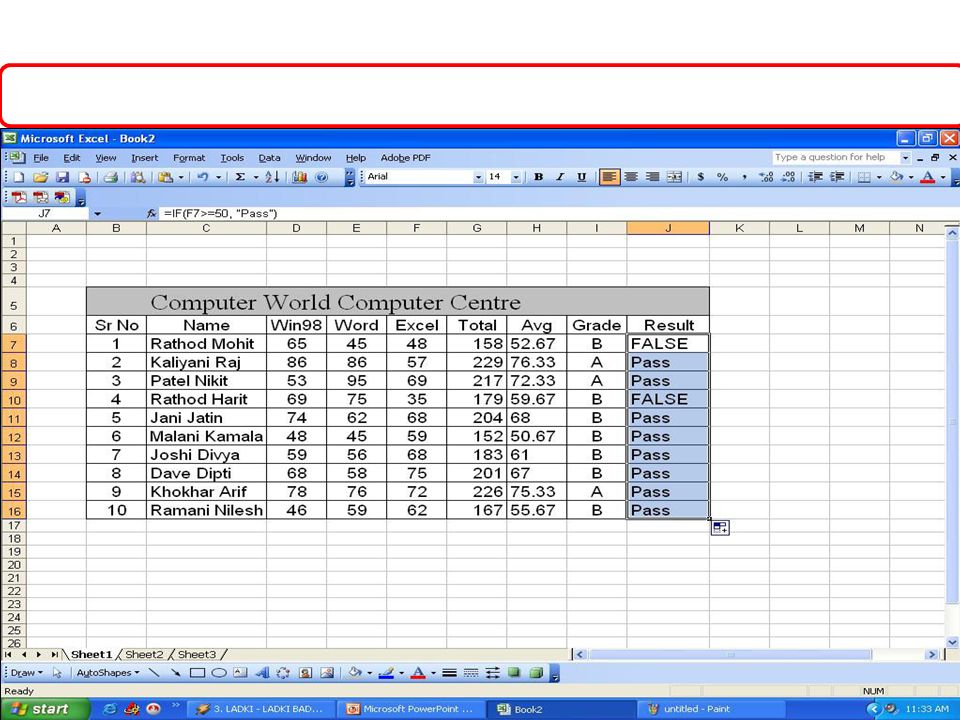The height and width of the screenshot is (720, 960).
Task: Click the Decrease Indent icon
Action: [815, 177]
